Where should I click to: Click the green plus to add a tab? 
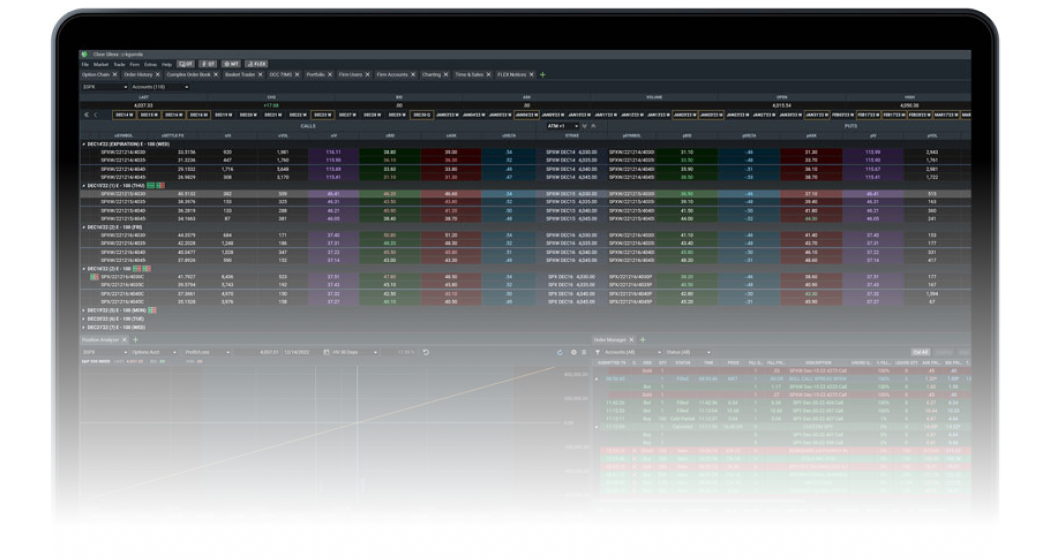click(x=543, y=75)
